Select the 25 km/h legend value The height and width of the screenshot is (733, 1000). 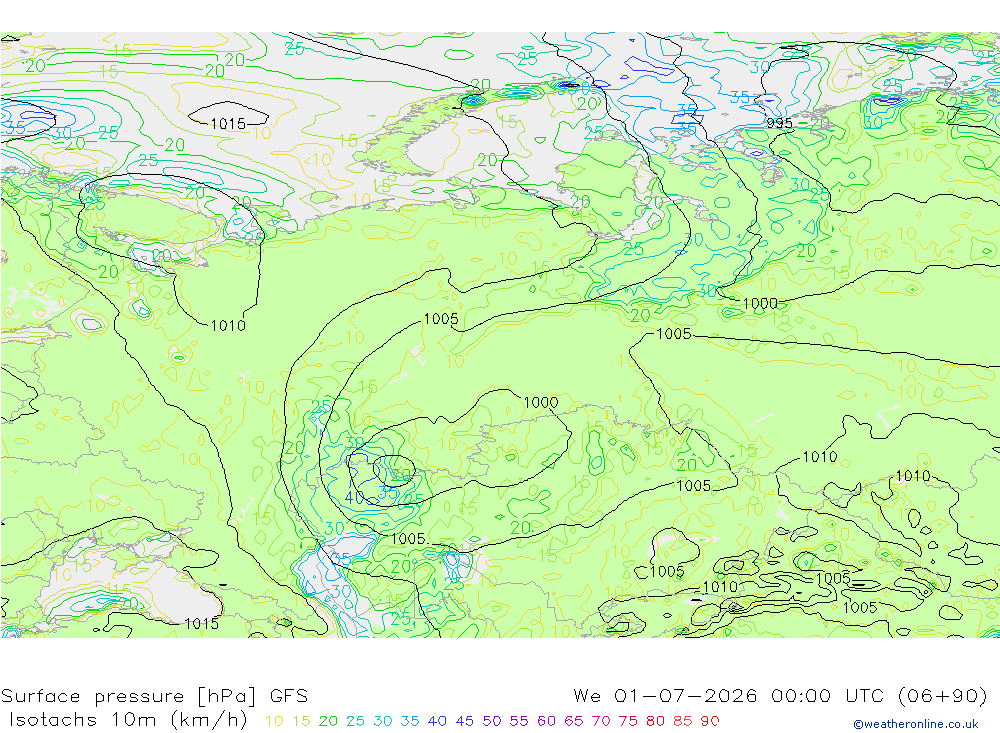tap(355, 721)
